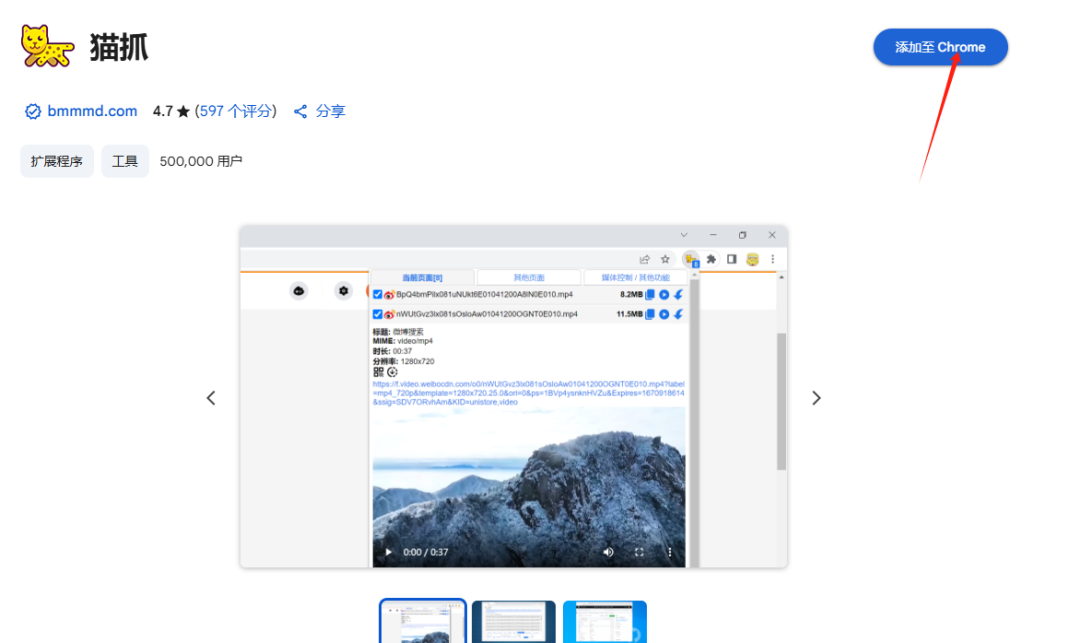Viewport: 1080px width, 643px height.
Task: Open the 597 个评分 ratings link
Action: [x=235, y=111]
